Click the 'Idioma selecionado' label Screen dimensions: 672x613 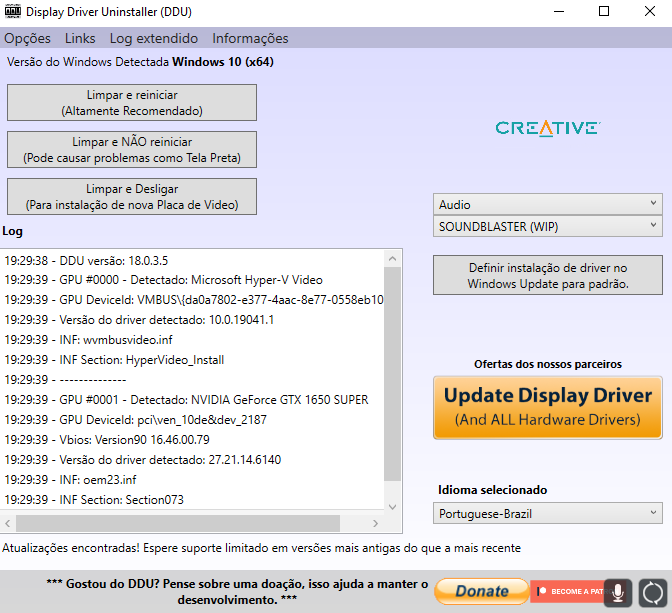tap(492, 490)
